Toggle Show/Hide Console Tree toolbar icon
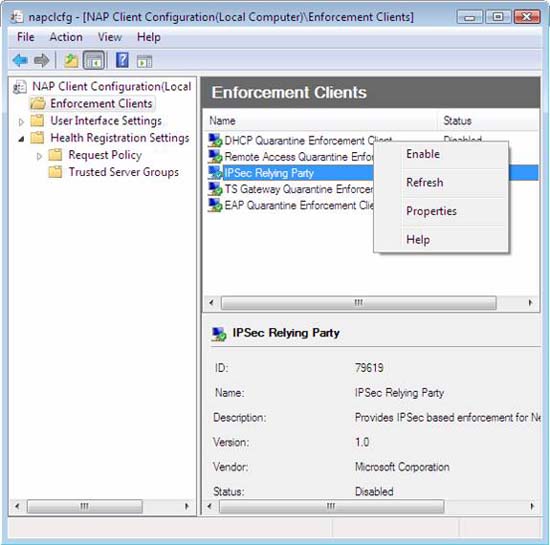The image size is (550, 545). [x=93, y=61]
